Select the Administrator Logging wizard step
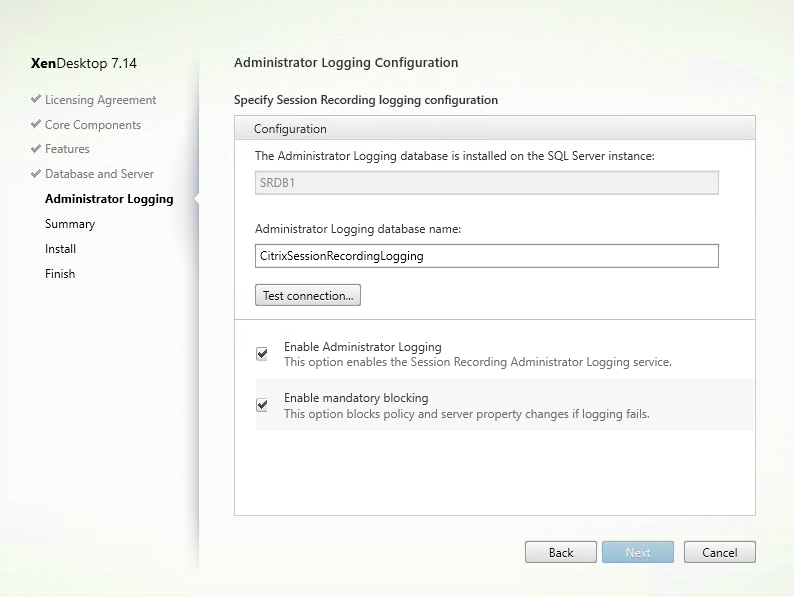 click(x=109, y=199)
